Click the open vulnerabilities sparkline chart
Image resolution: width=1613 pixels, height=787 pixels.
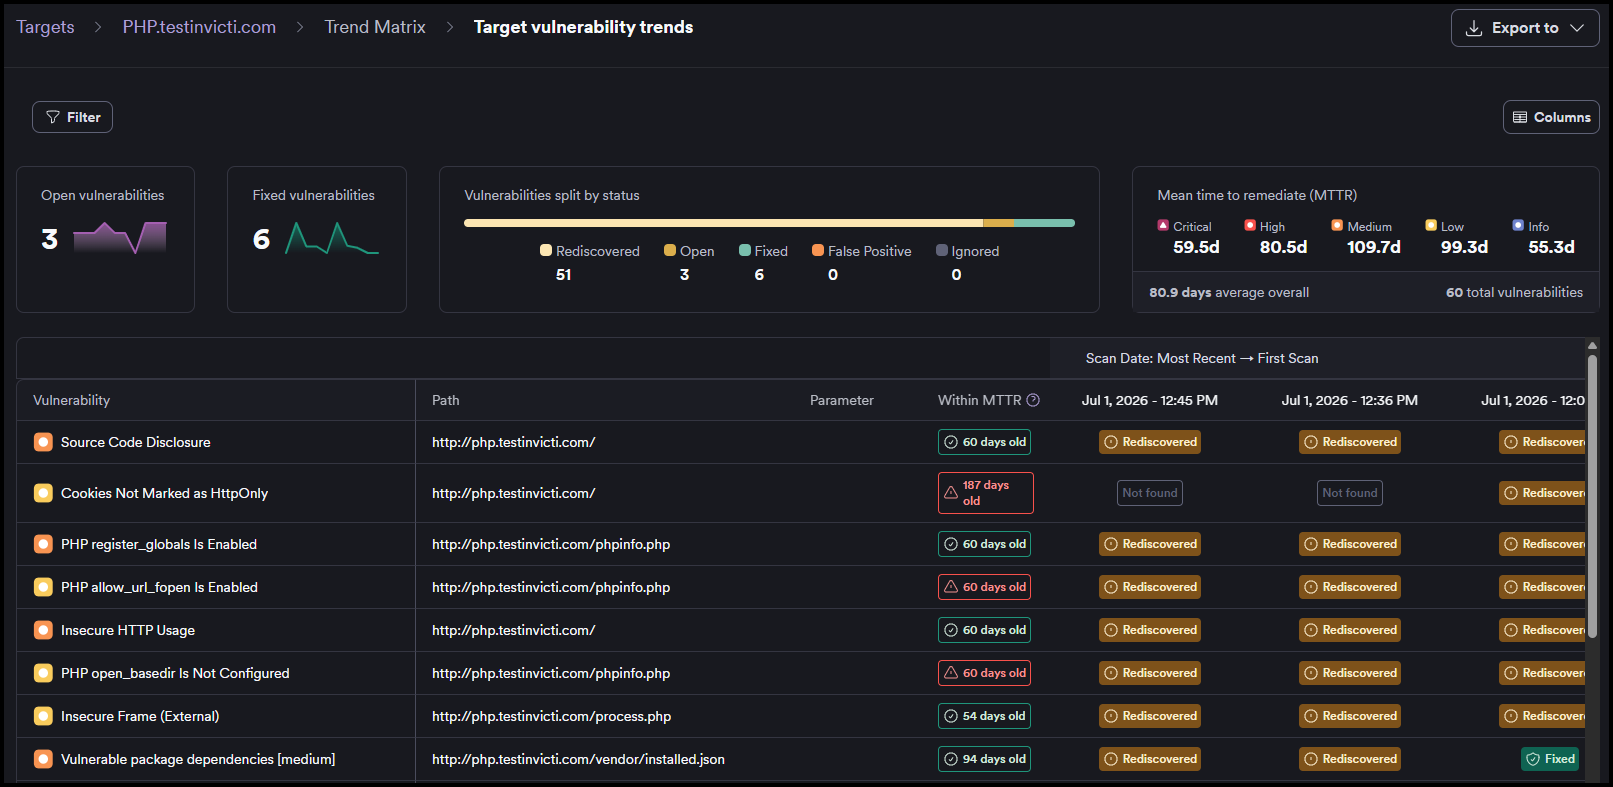click(120, 238)
